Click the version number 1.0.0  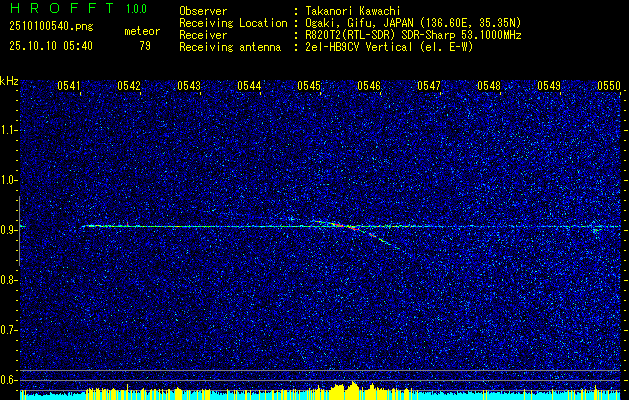coord(136,8)
